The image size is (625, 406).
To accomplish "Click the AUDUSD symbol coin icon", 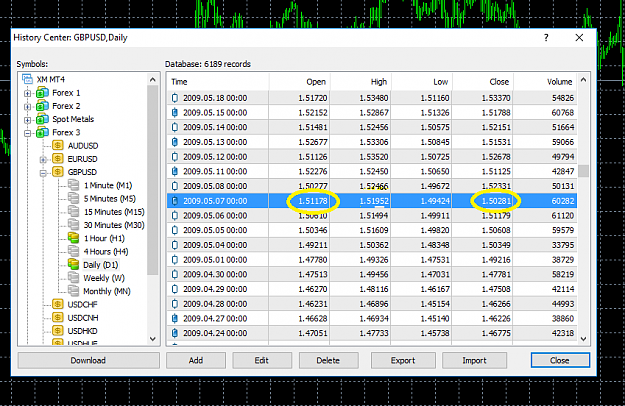I will pyautogui.click(x=58, y=145).
